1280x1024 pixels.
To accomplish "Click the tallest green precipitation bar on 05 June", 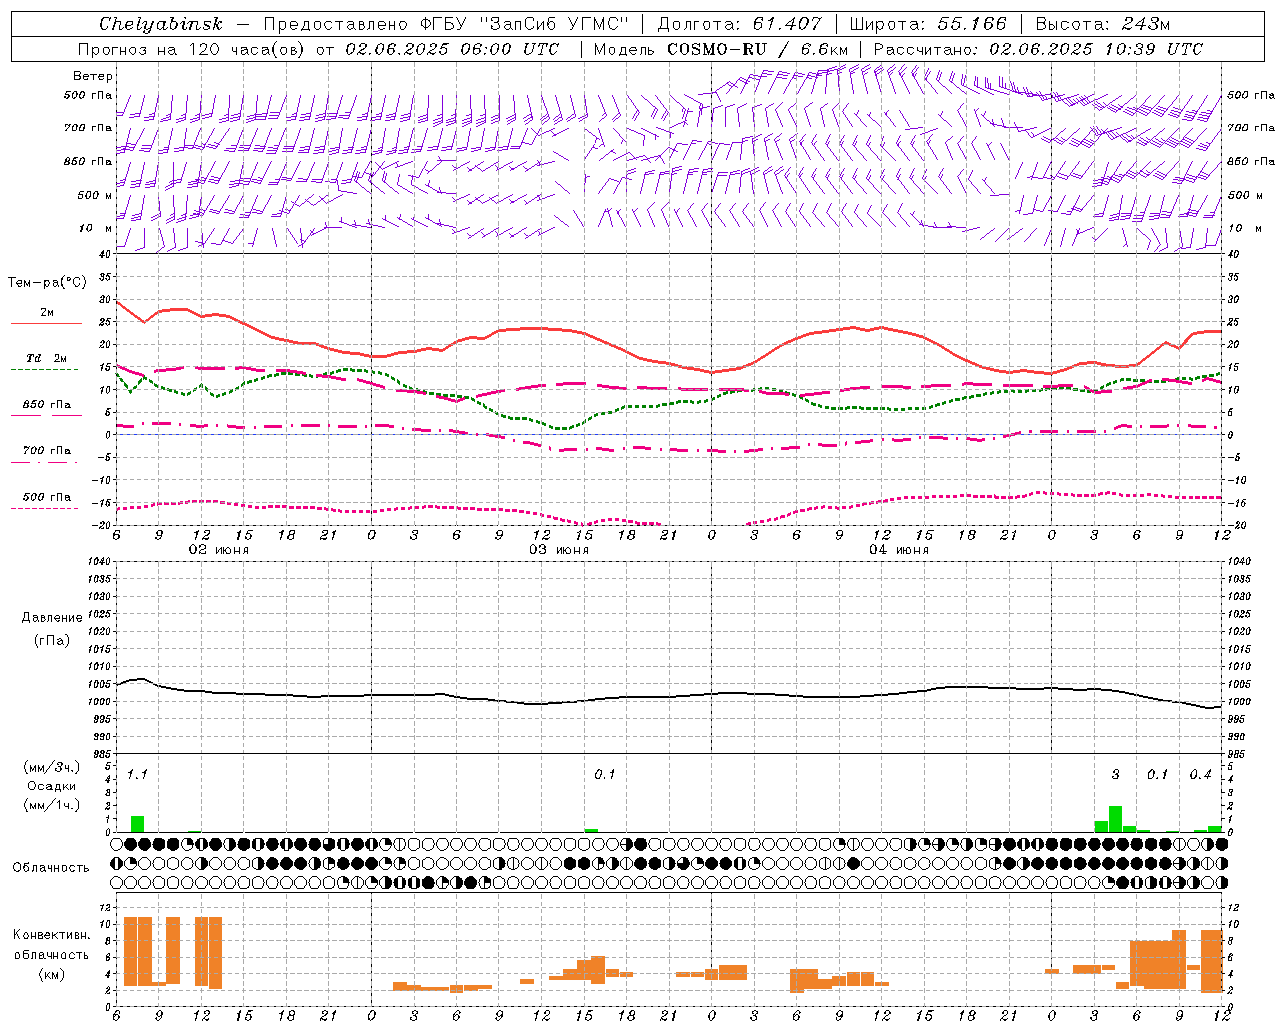I will point(1115,819).
